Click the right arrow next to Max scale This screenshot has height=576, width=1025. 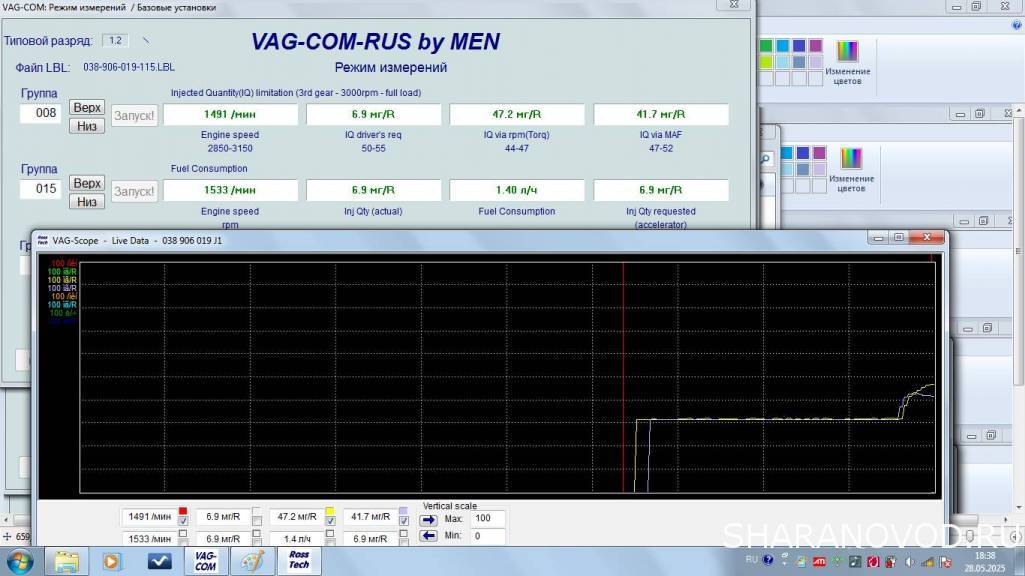[428, 519]
